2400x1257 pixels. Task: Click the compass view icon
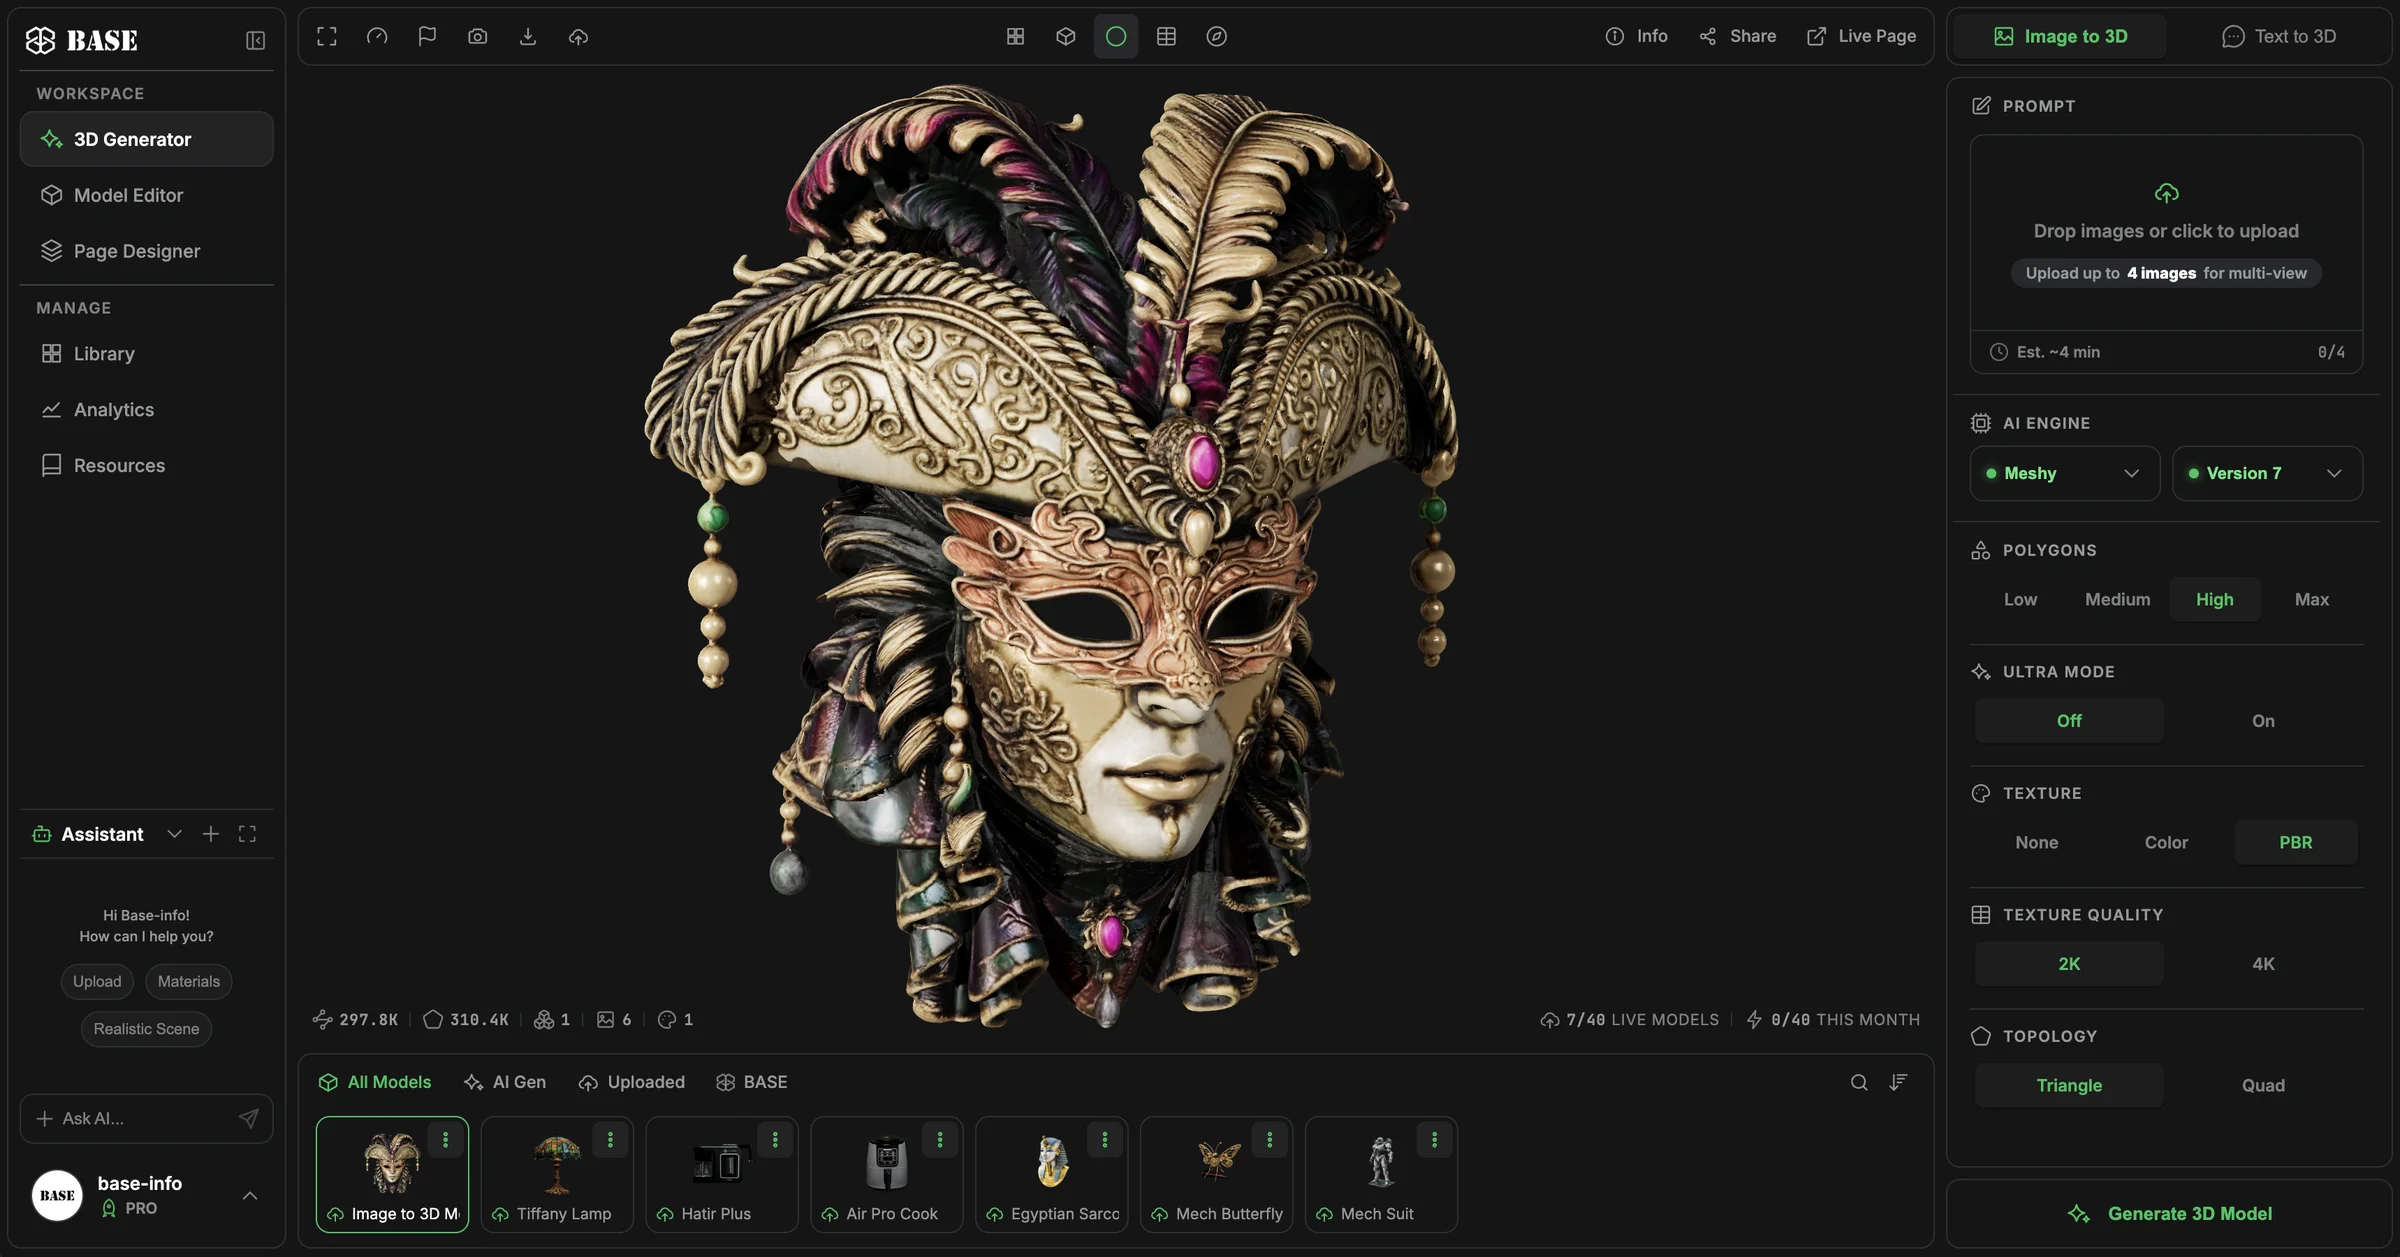coord(1216,37)
